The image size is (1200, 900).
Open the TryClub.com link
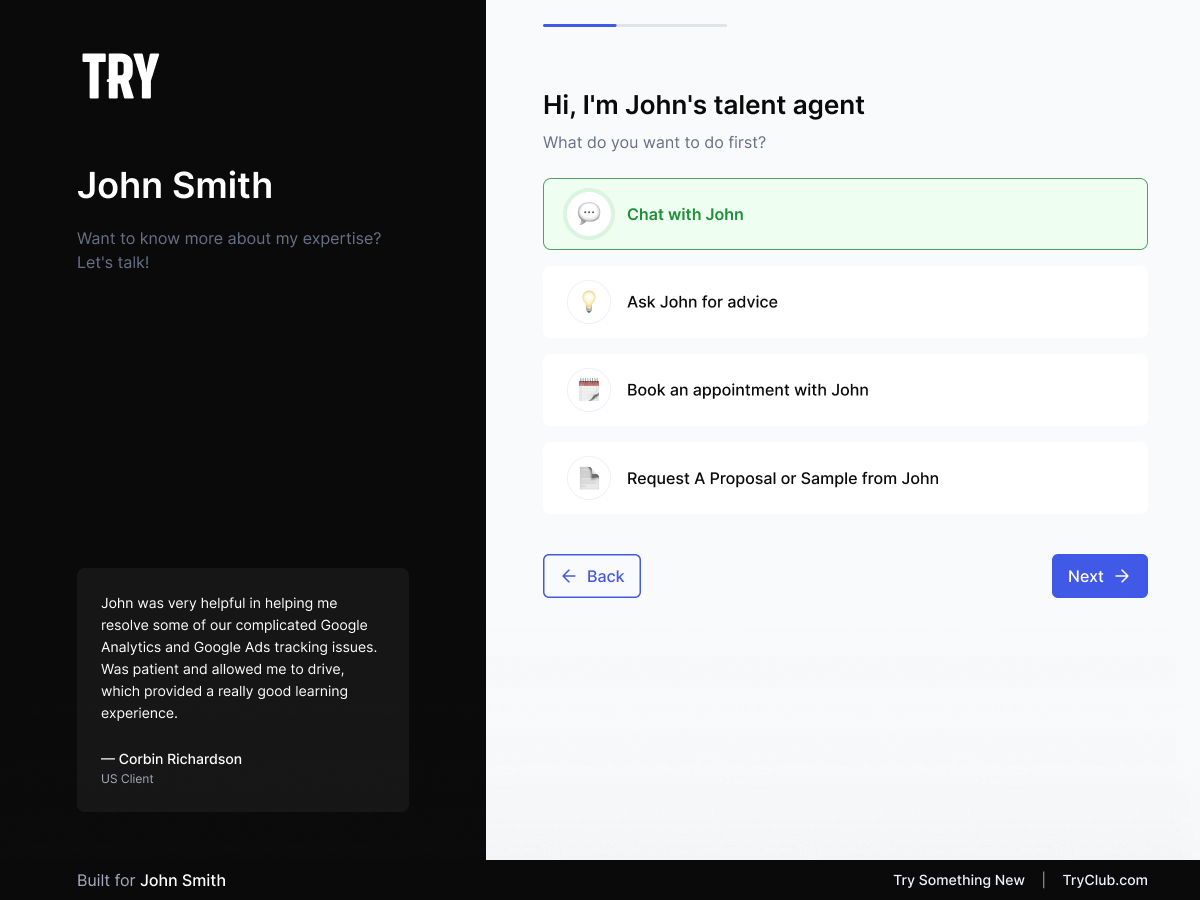click(x=1105, y=880)
